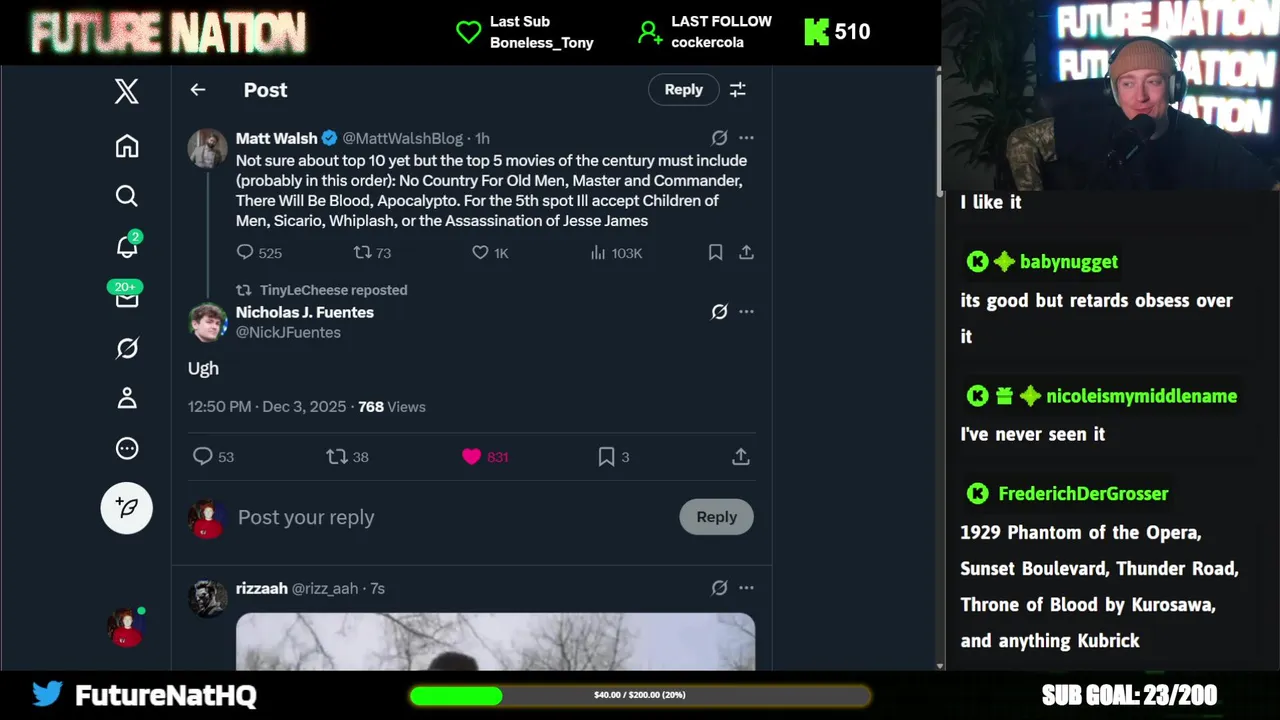Open more options on Fuentes post

[746, 312]
